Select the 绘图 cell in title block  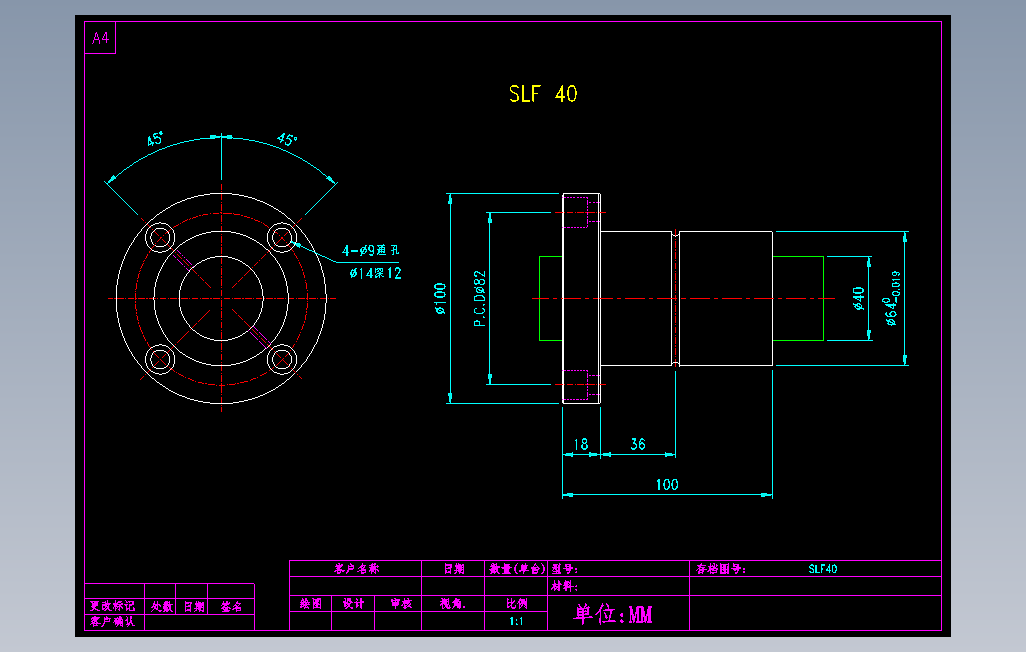pos(311,604)
